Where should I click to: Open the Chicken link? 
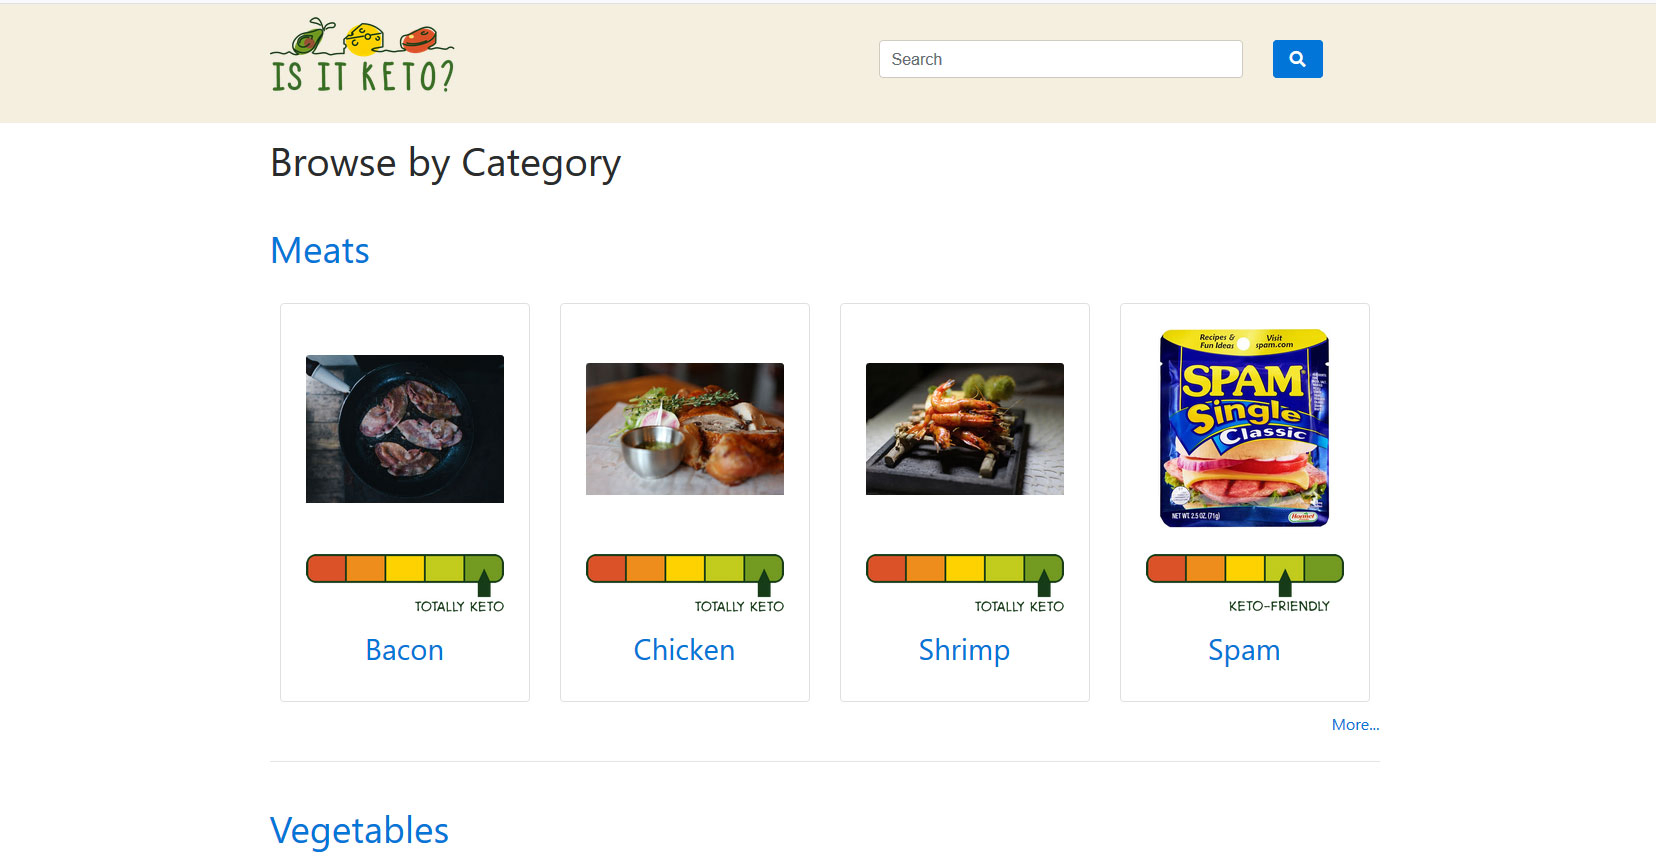pyautogui.click(x=685, y=650)
